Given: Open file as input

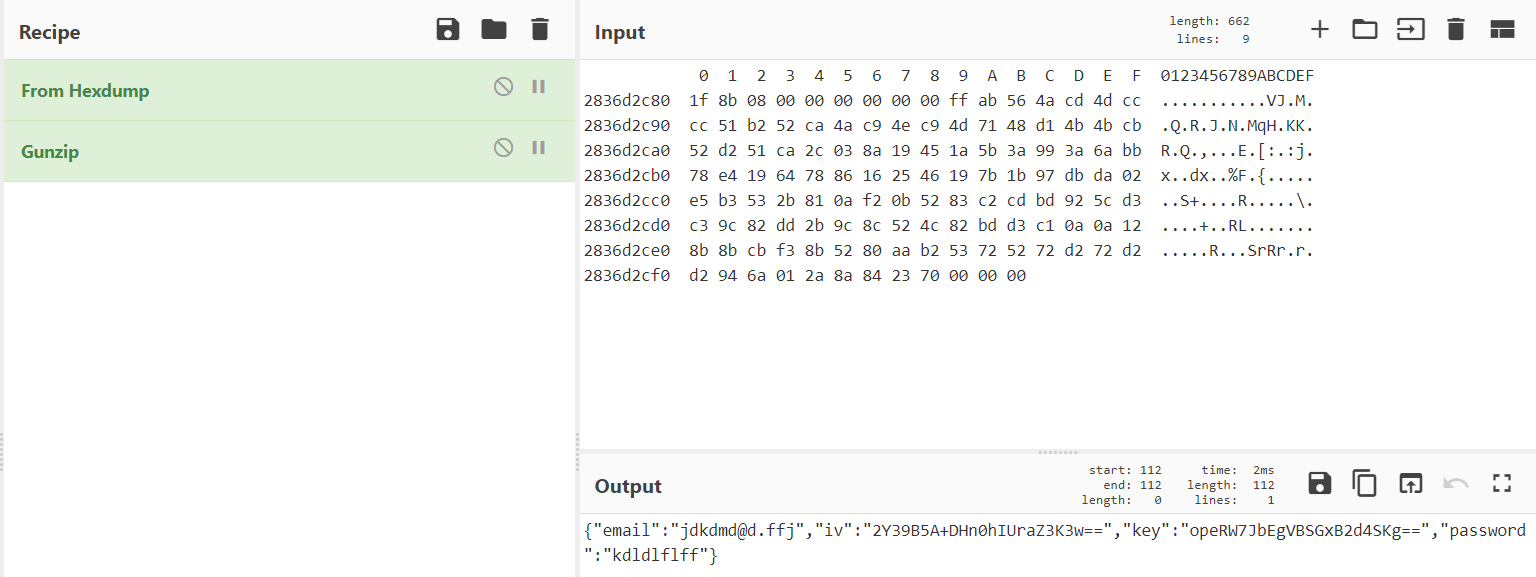Looking at the screenshot, I should [x=1410, y=30].
